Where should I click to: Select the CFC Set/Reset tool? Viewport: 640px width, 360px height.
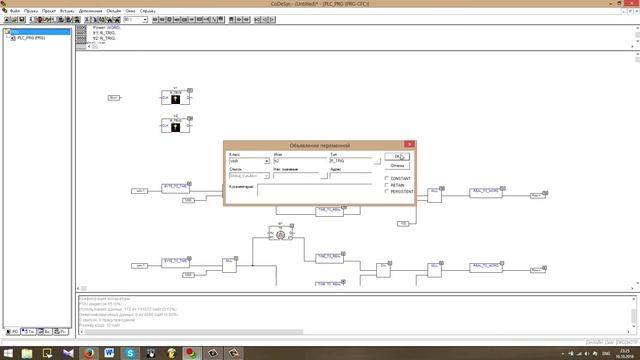pyautogui.click(x=214, y=20)
